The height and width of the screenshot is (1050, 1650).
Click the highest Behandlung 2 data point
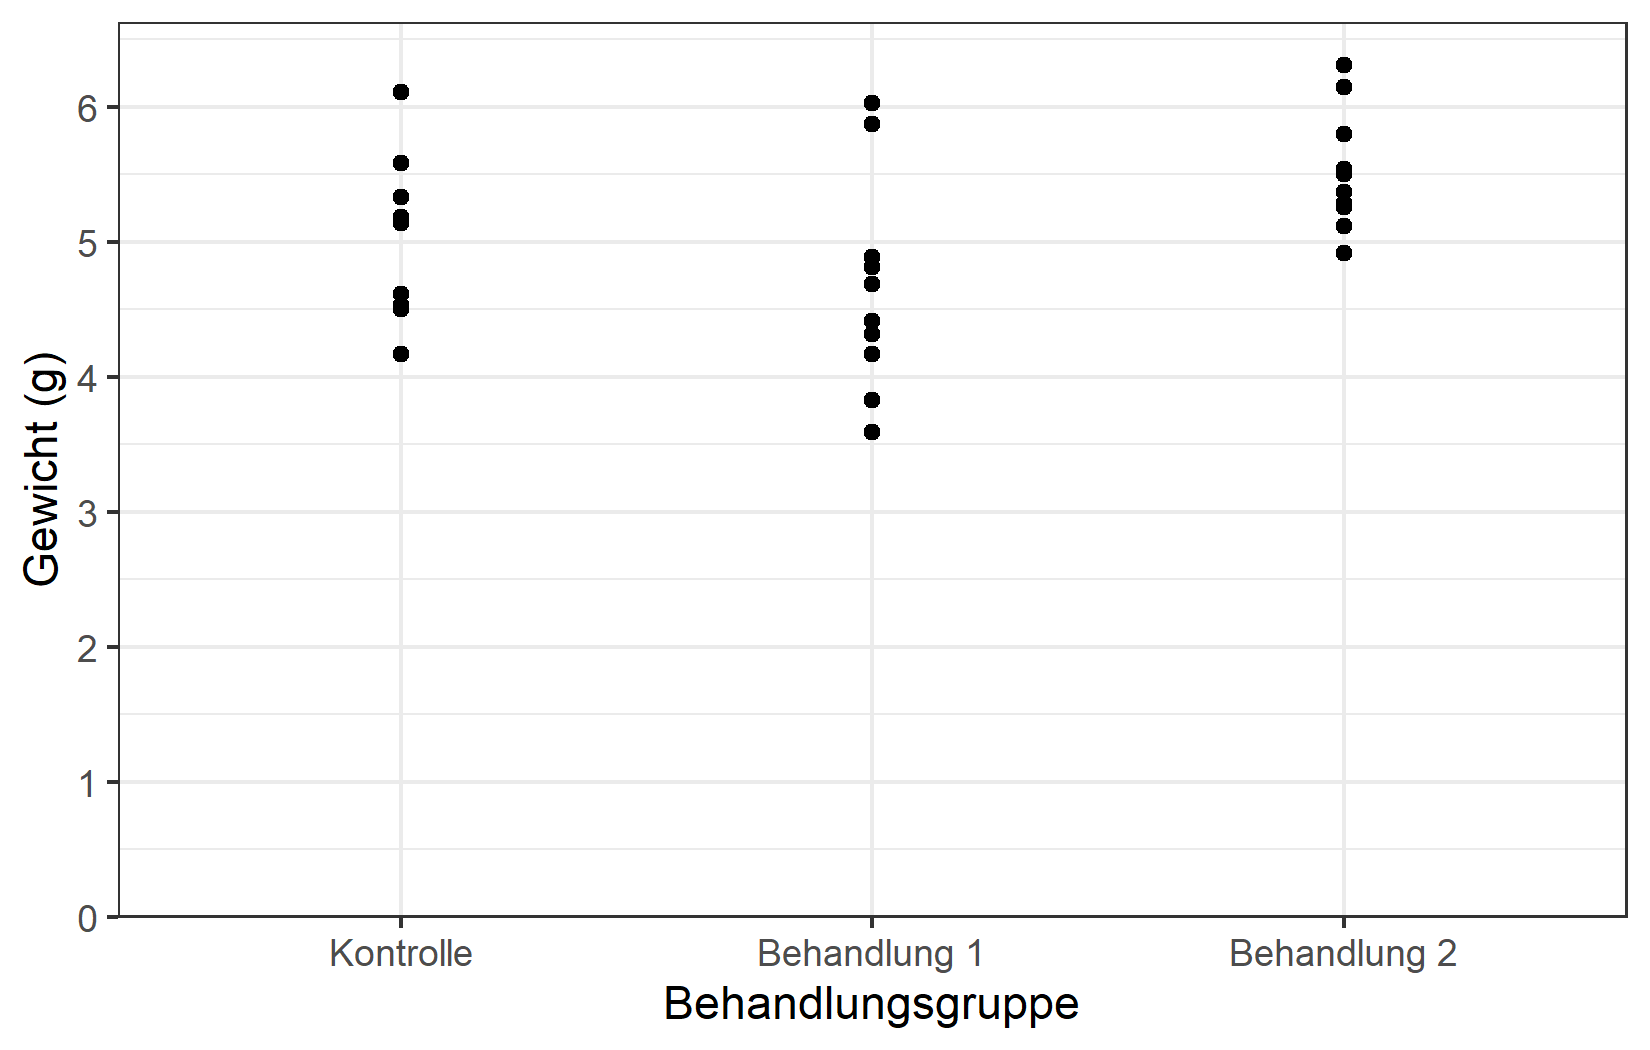click(1344, 65)
